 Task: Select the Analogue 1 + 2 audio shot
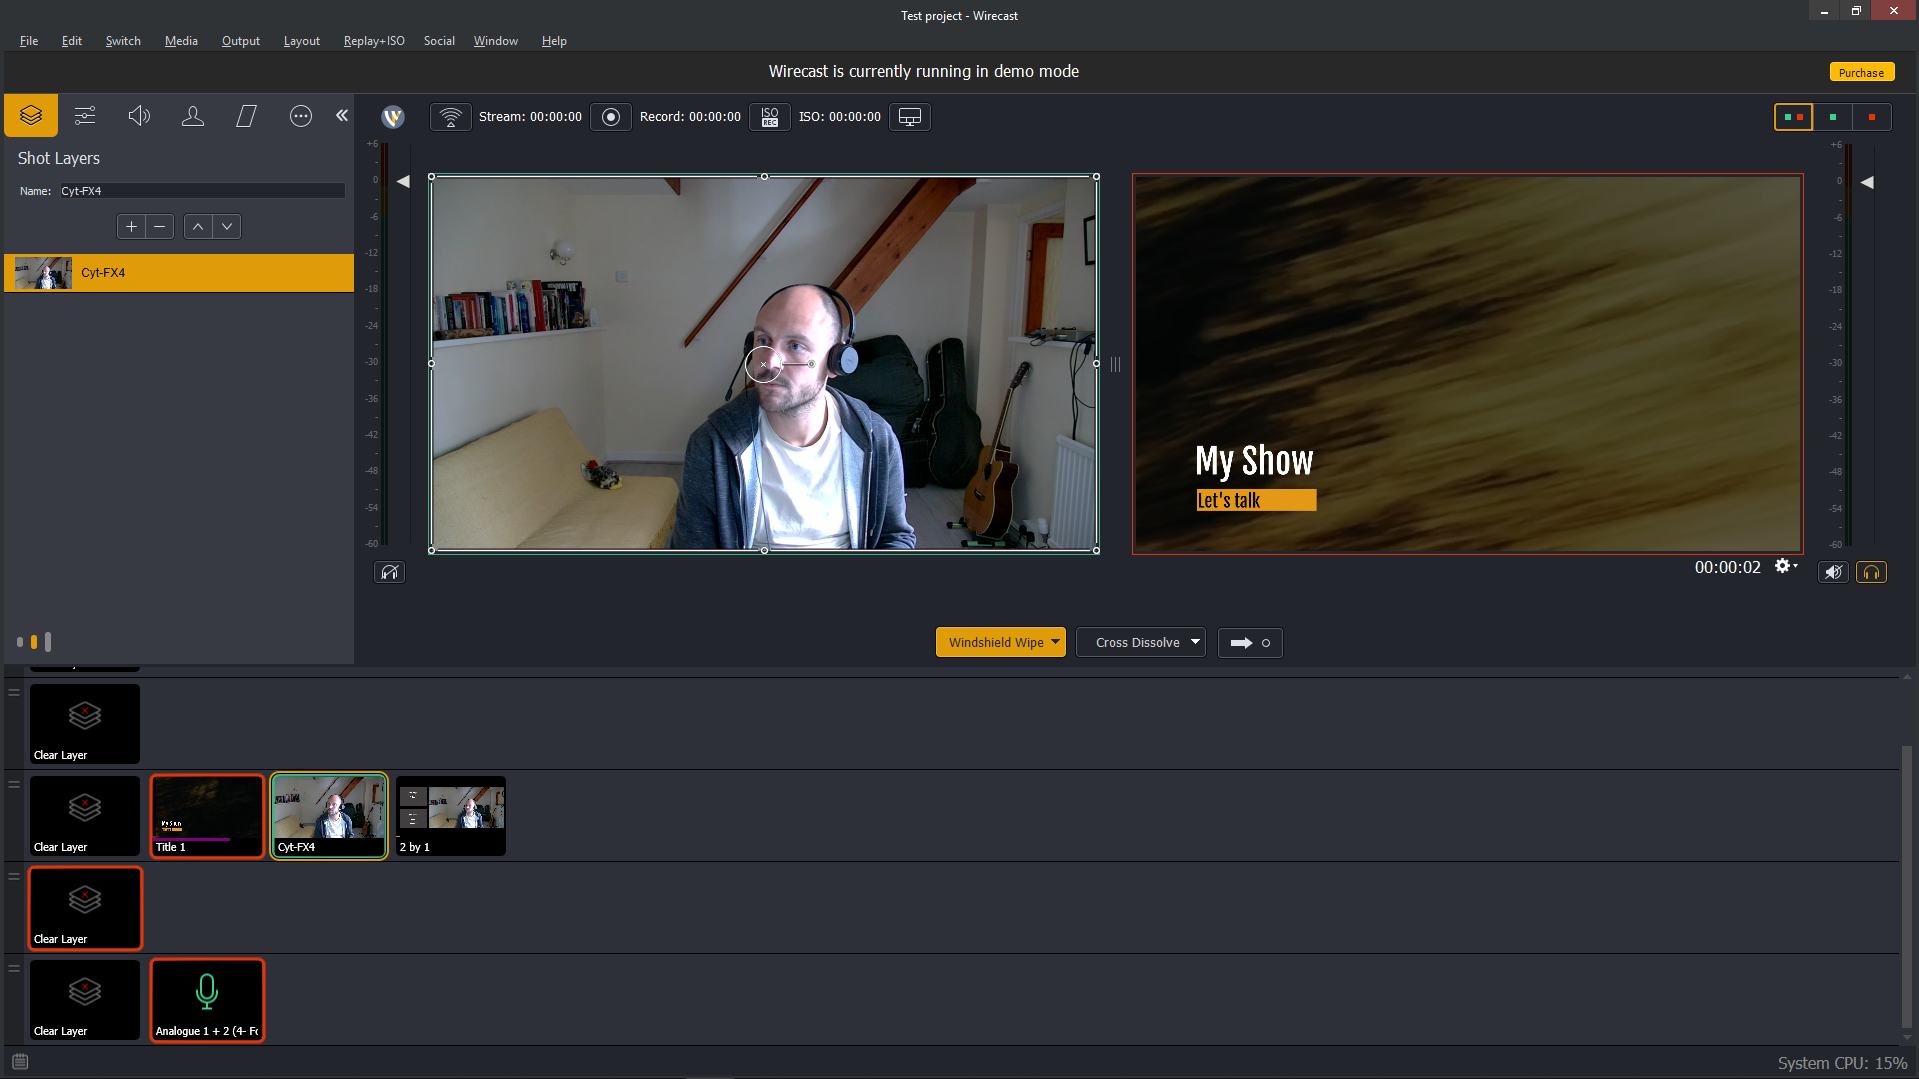(207, 1000)
